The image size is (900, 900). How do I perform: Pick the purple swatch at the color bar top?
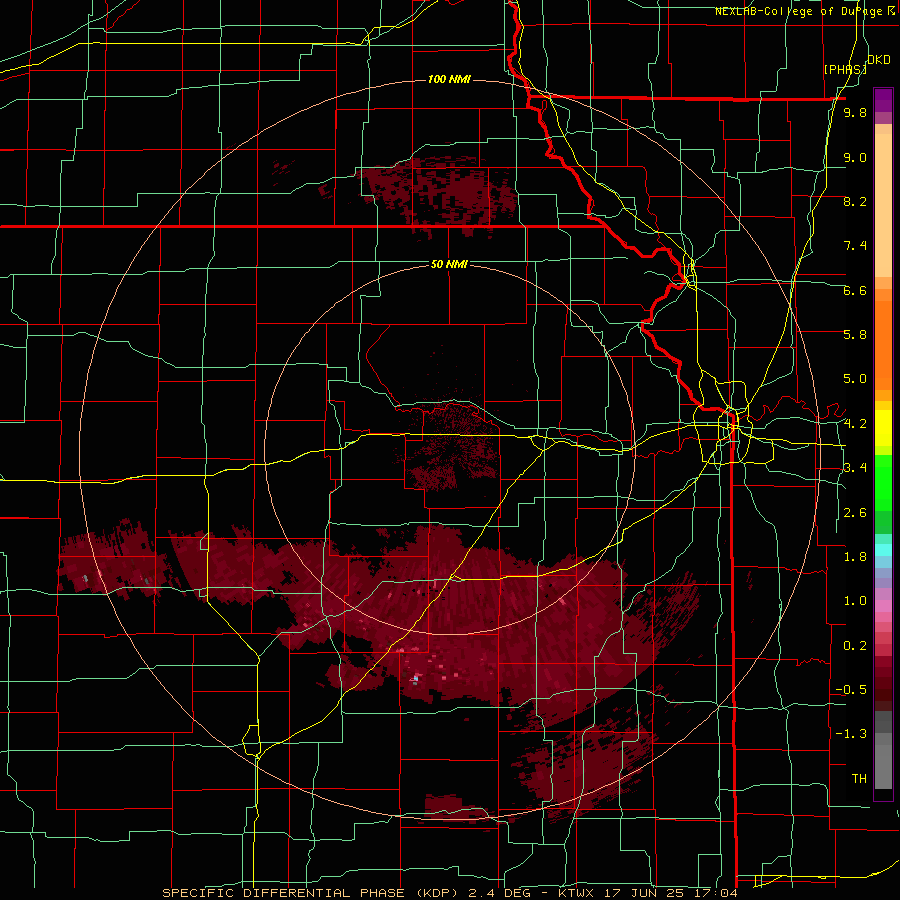coord(883,100)
